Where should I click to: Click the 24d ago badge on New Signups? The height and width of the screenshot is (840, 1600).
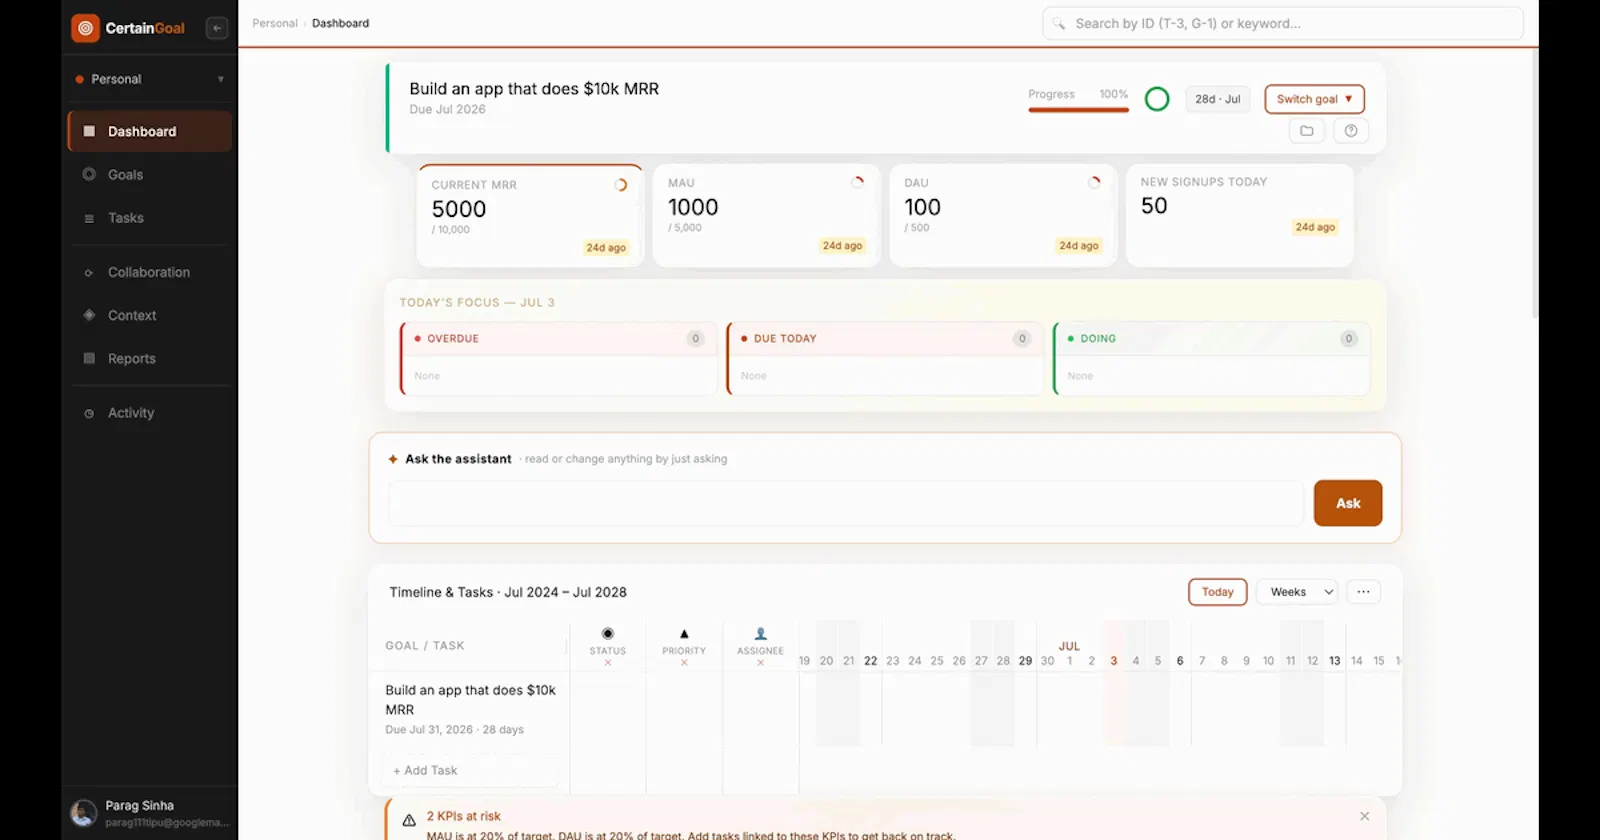(x=1315, y=227)
